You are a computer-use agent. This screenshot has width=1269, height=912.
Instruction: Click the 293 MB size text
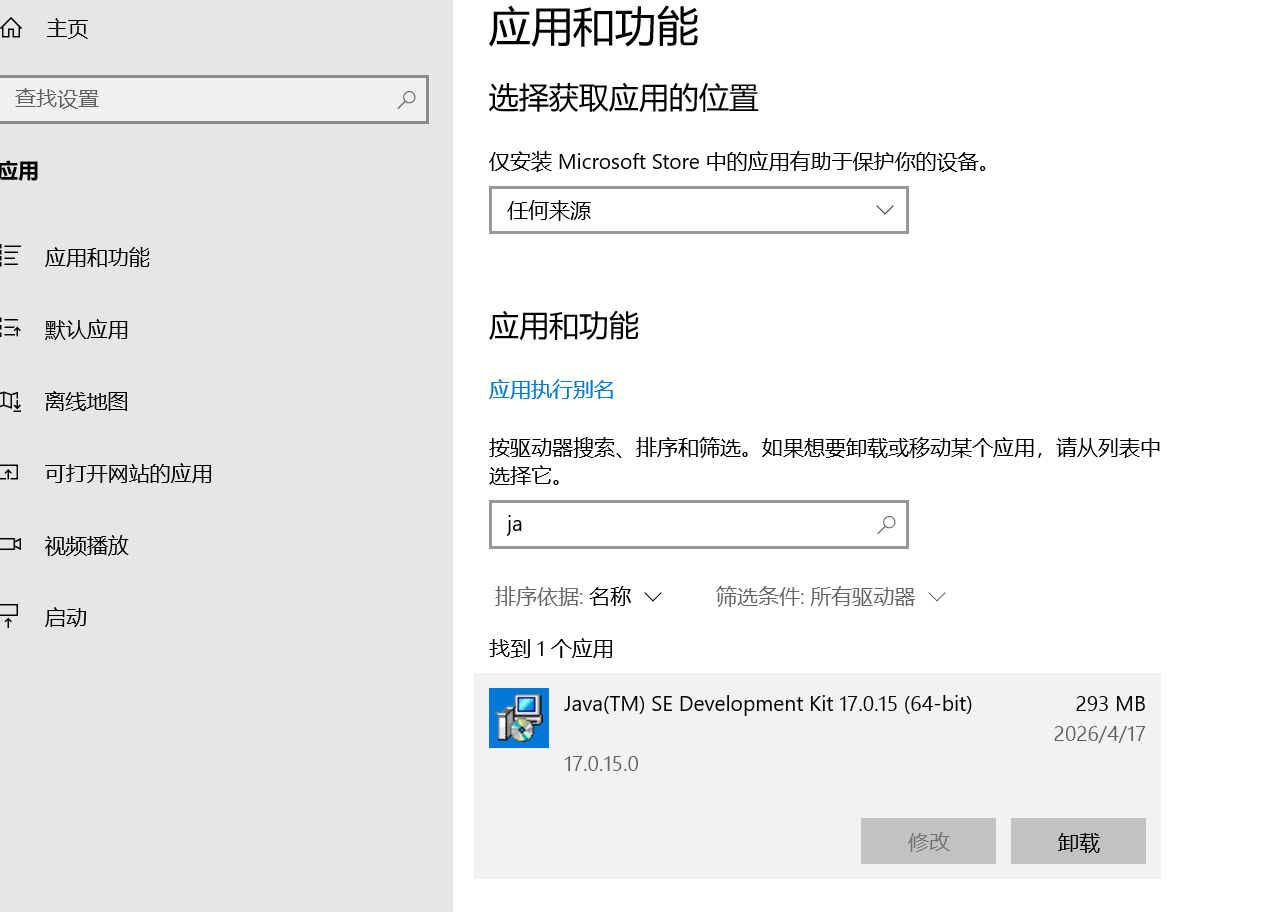(x=1110, y=703)
